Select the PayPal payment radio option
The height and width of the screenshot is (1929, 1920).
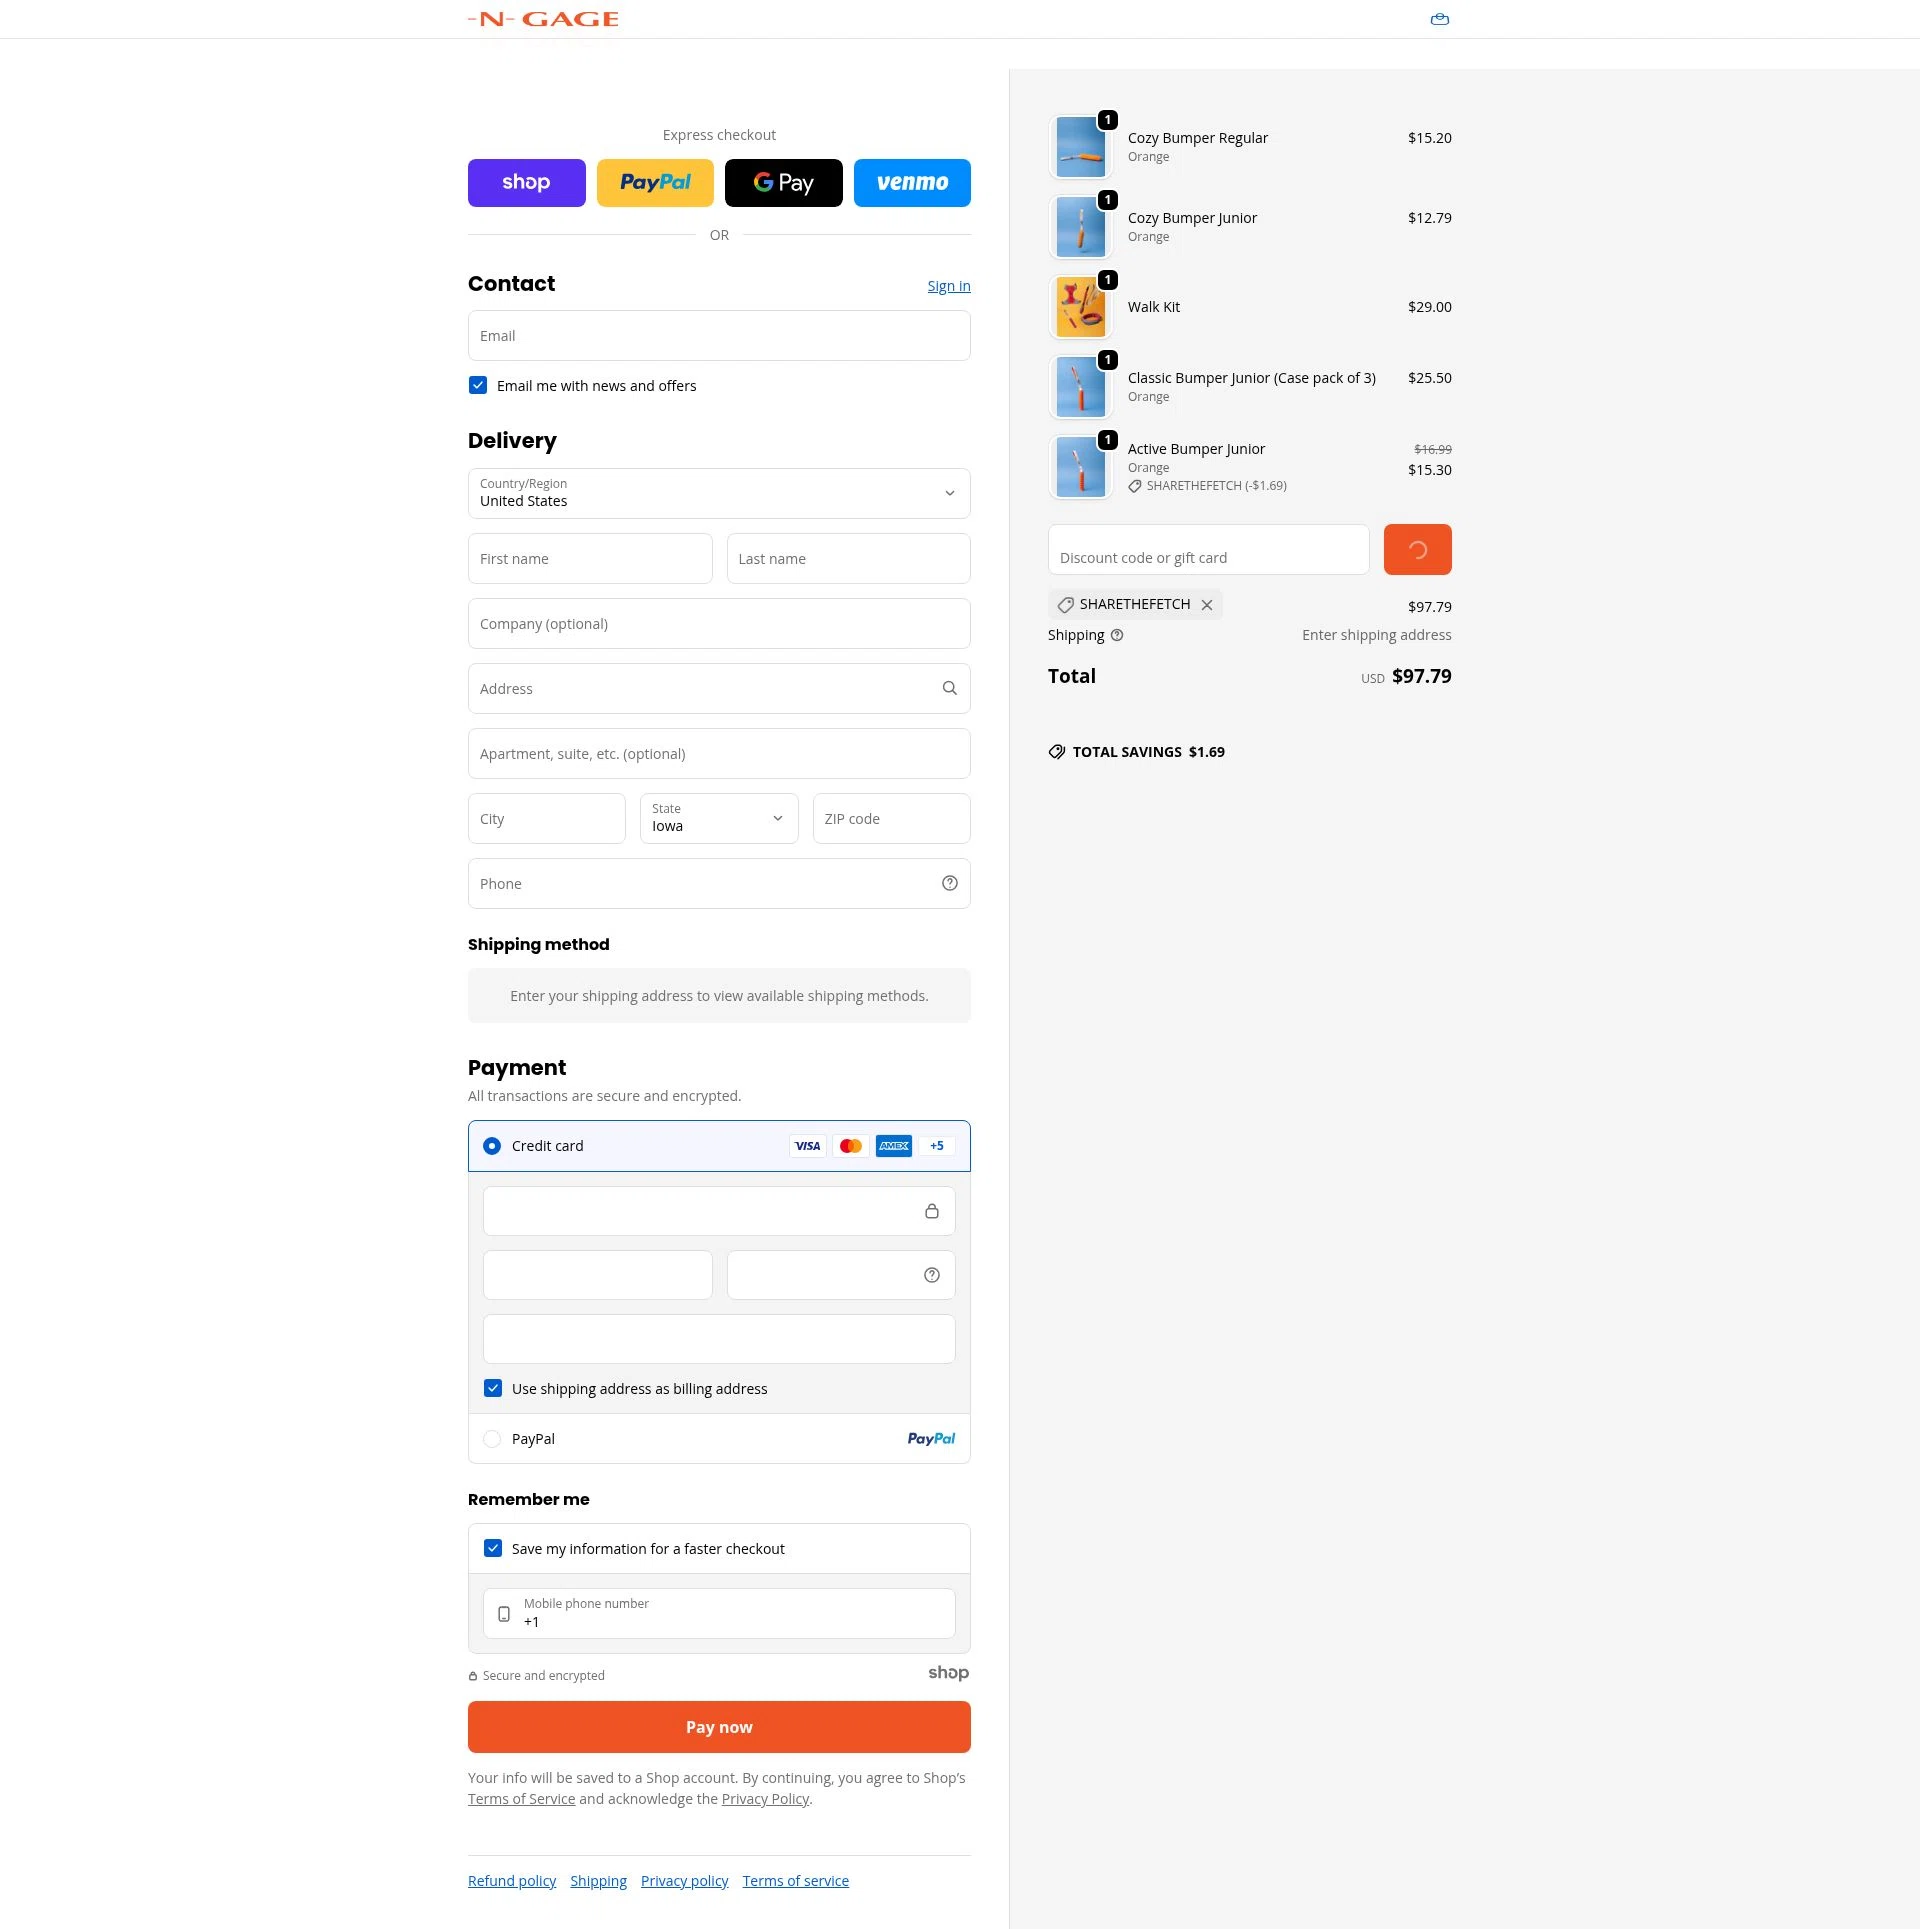492,1438
